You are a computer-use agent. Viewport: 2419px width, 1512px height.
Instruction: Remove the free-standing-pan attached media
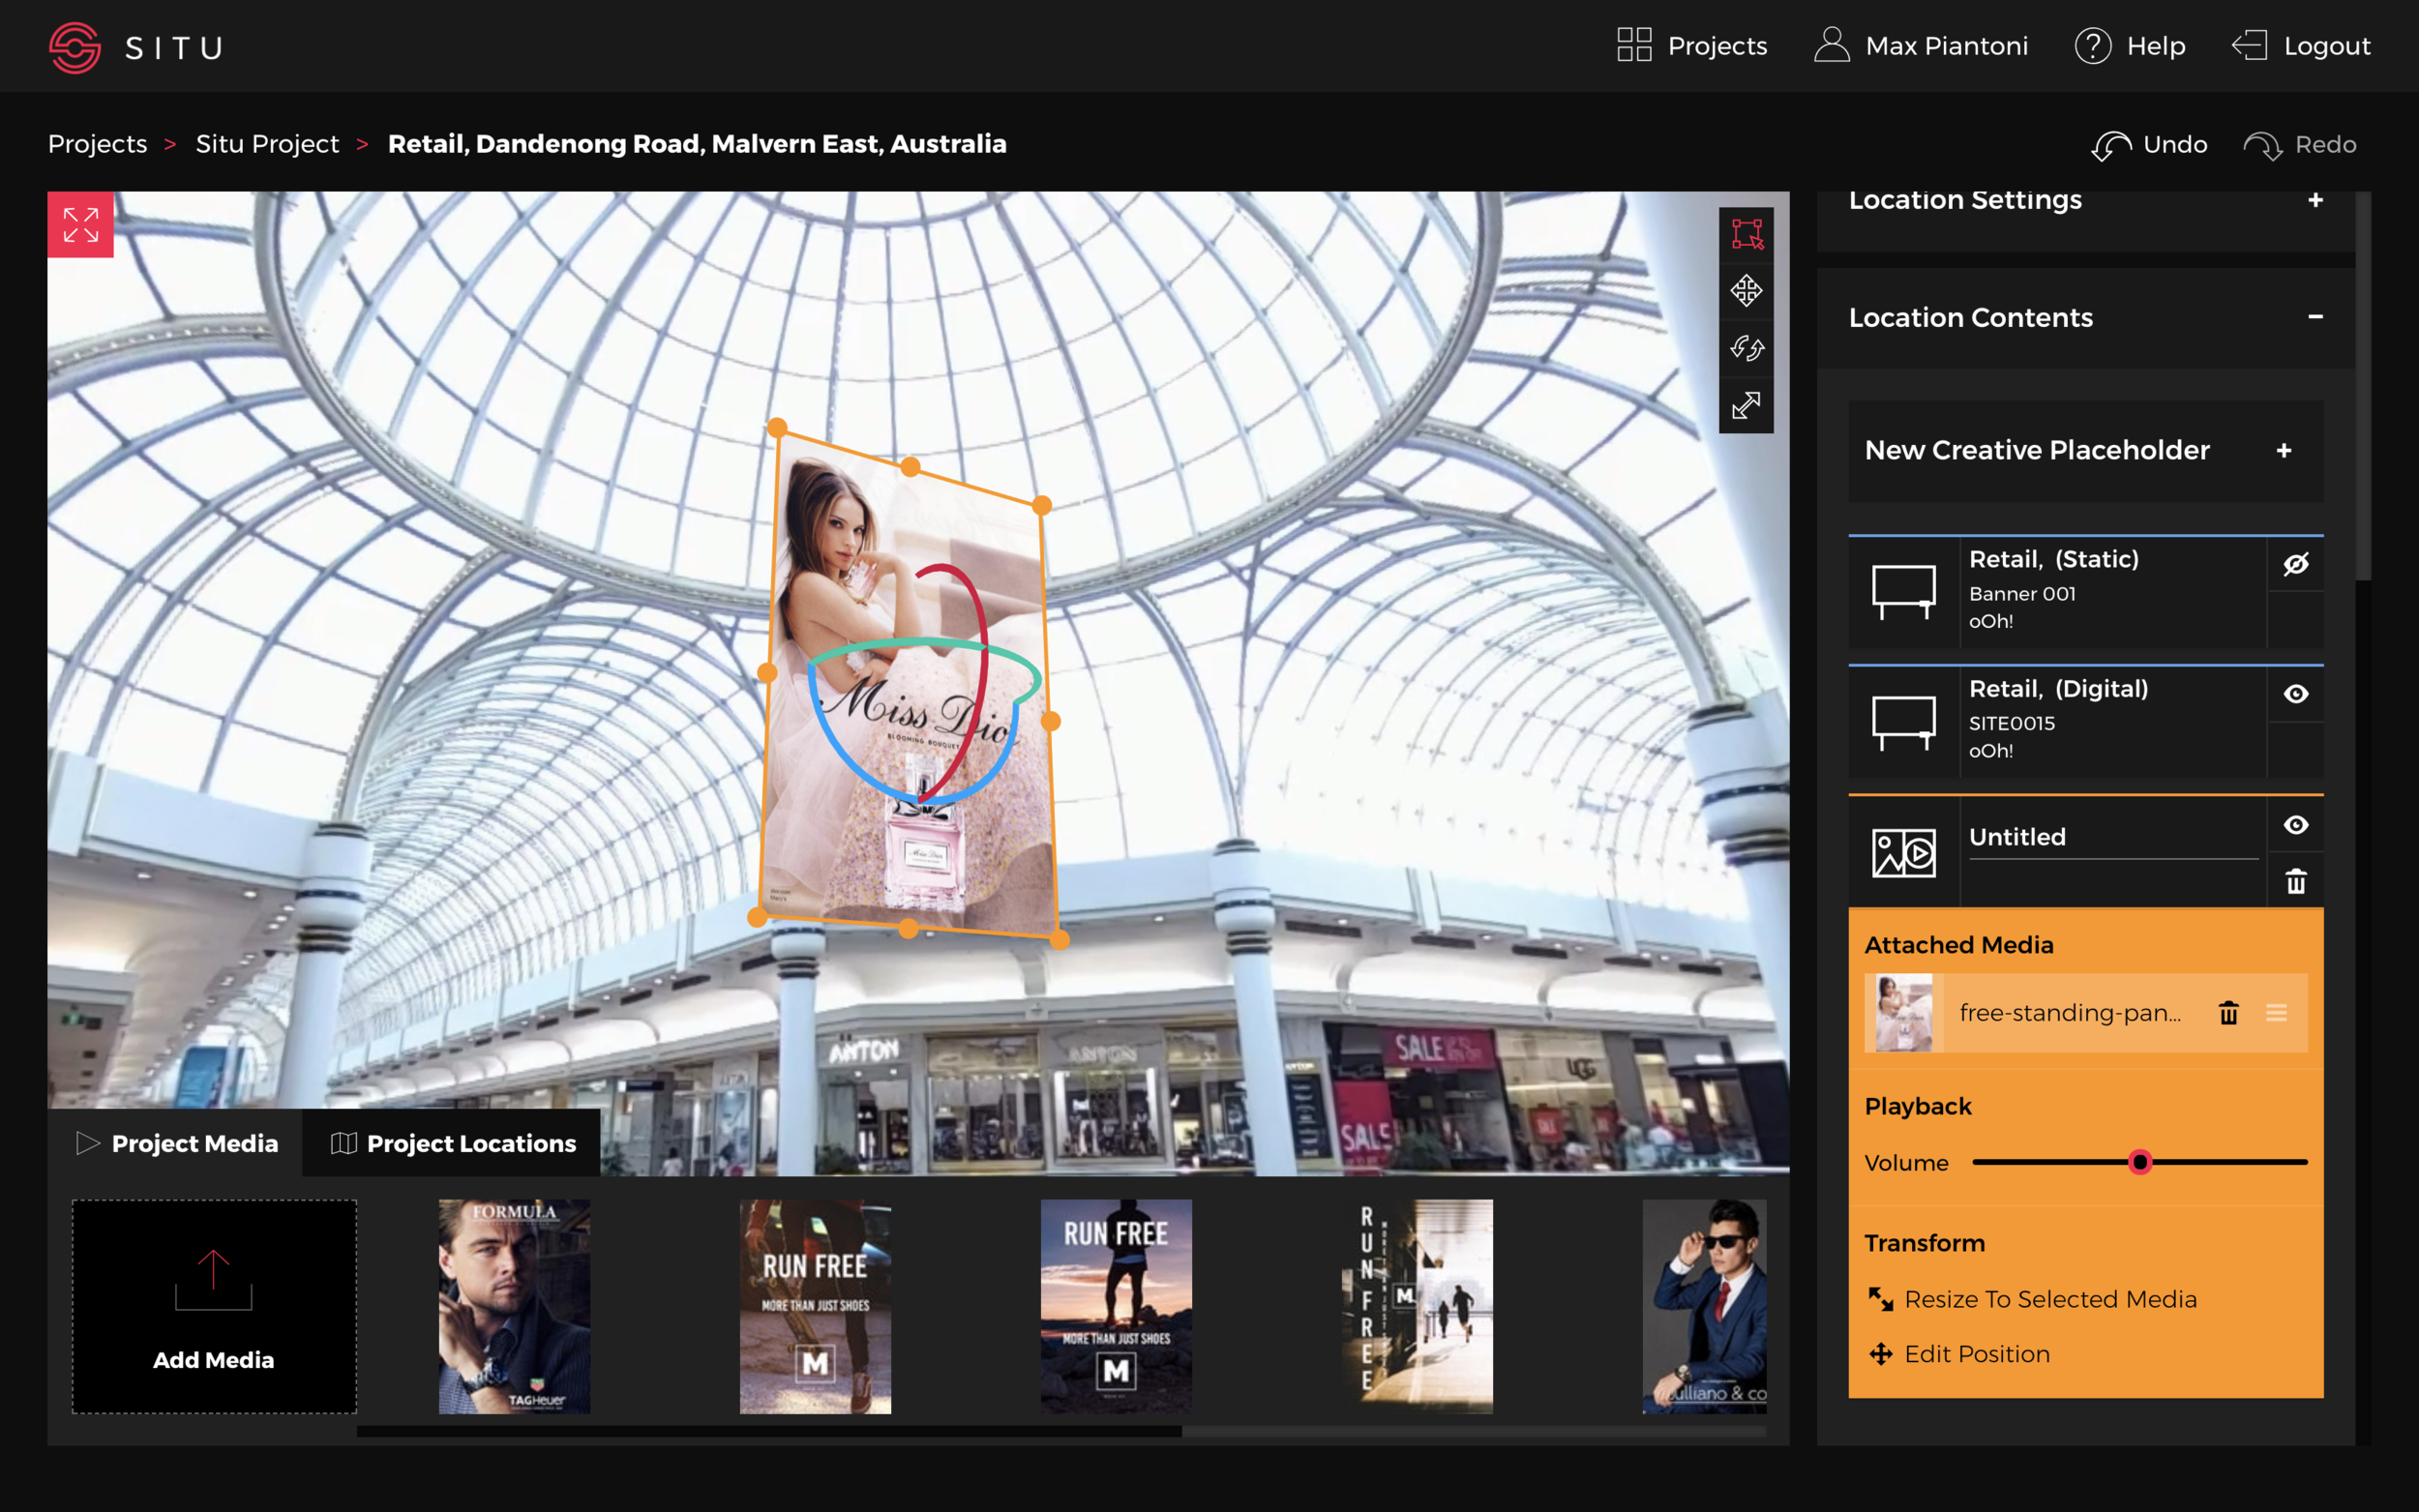click(x=2229, y=1013)
